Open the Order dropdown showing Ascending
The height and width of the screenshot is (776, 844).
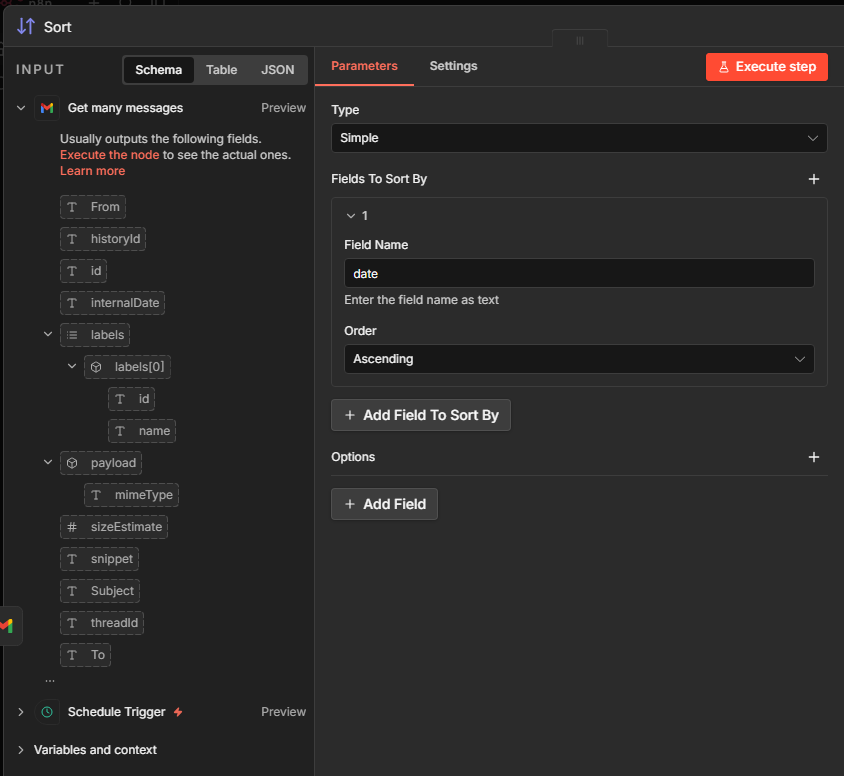[579, 359]
